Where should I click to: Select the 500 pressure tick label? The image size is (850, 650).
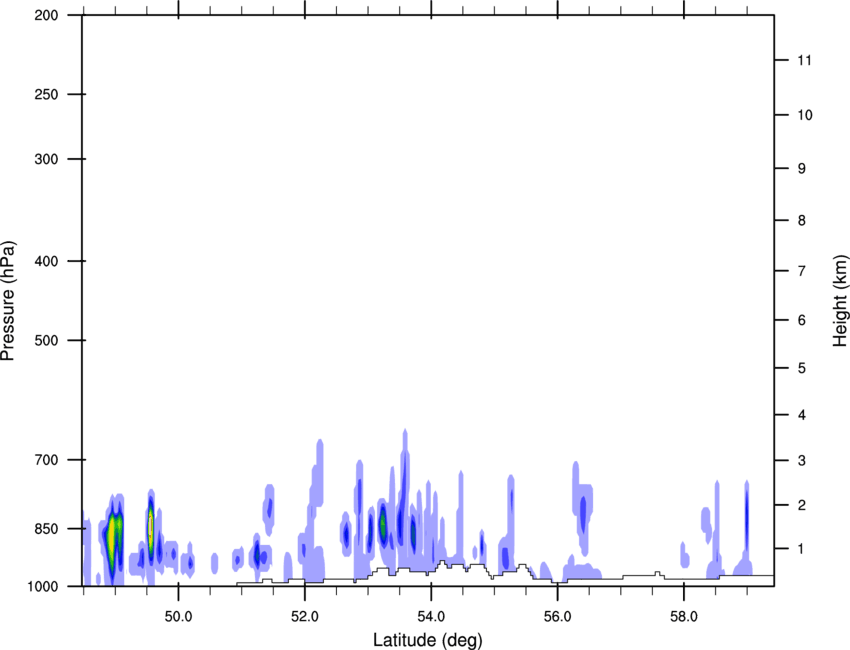[x=46, y=340]
